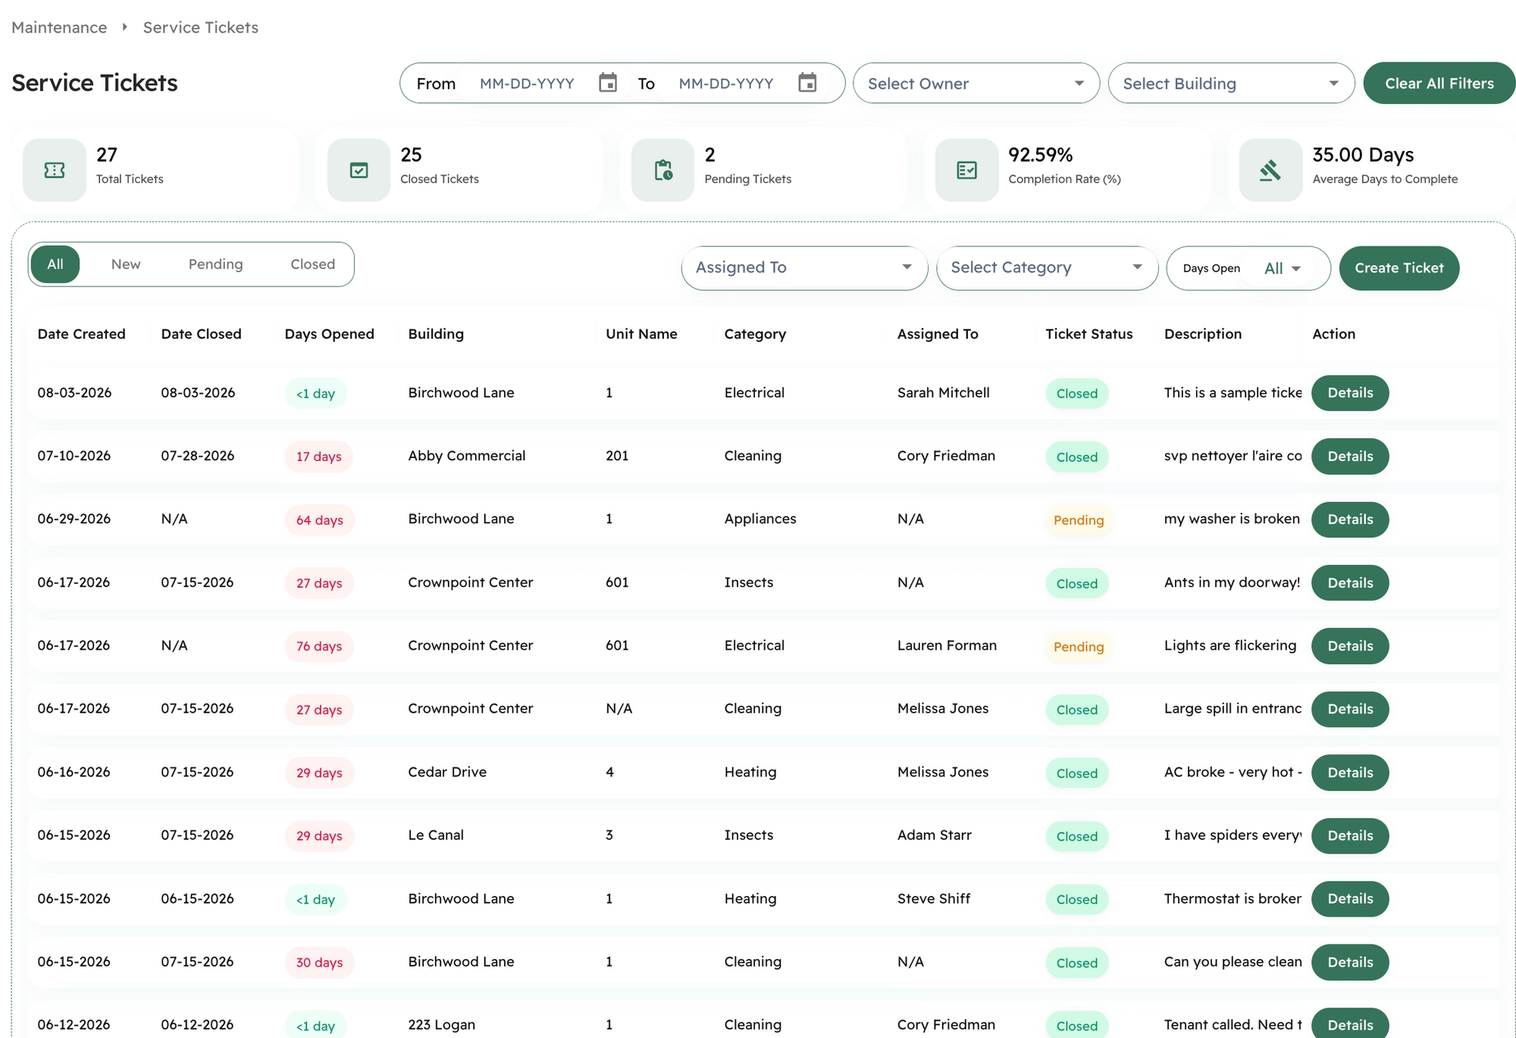1516x1038 pixels.
Task: Switch to the New tickets tab
Action: tap(126, 264)
